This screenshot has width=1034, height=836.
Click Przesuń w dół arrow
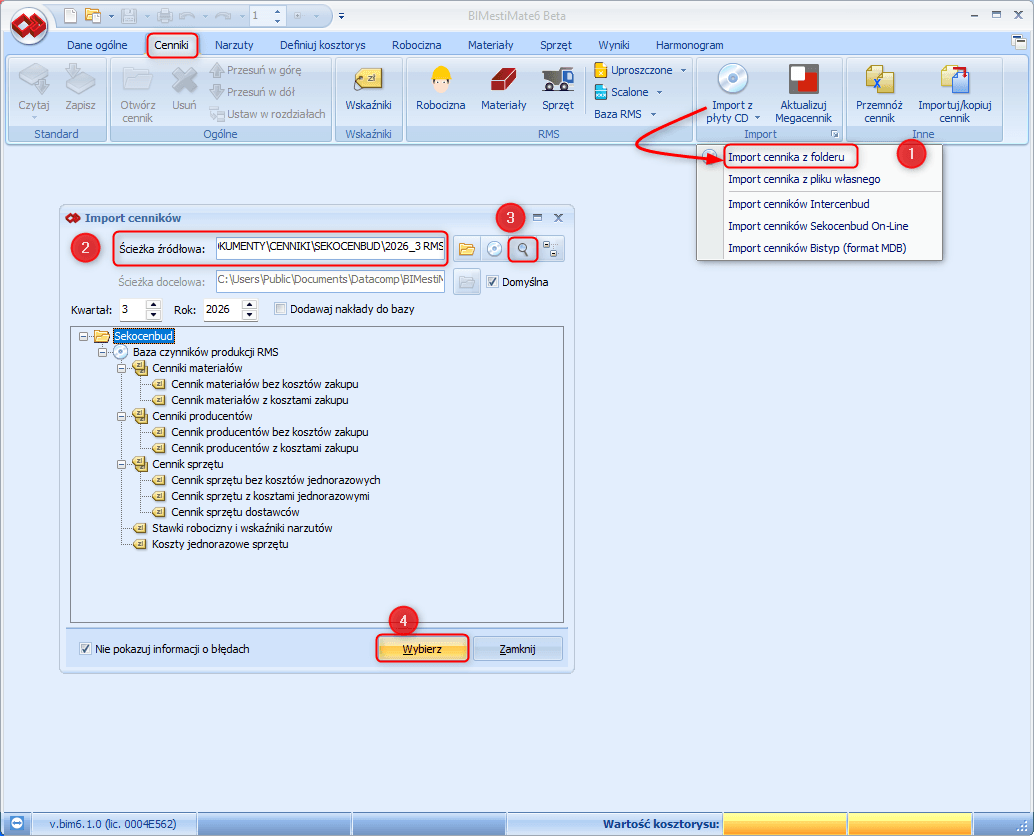[216, 92]
